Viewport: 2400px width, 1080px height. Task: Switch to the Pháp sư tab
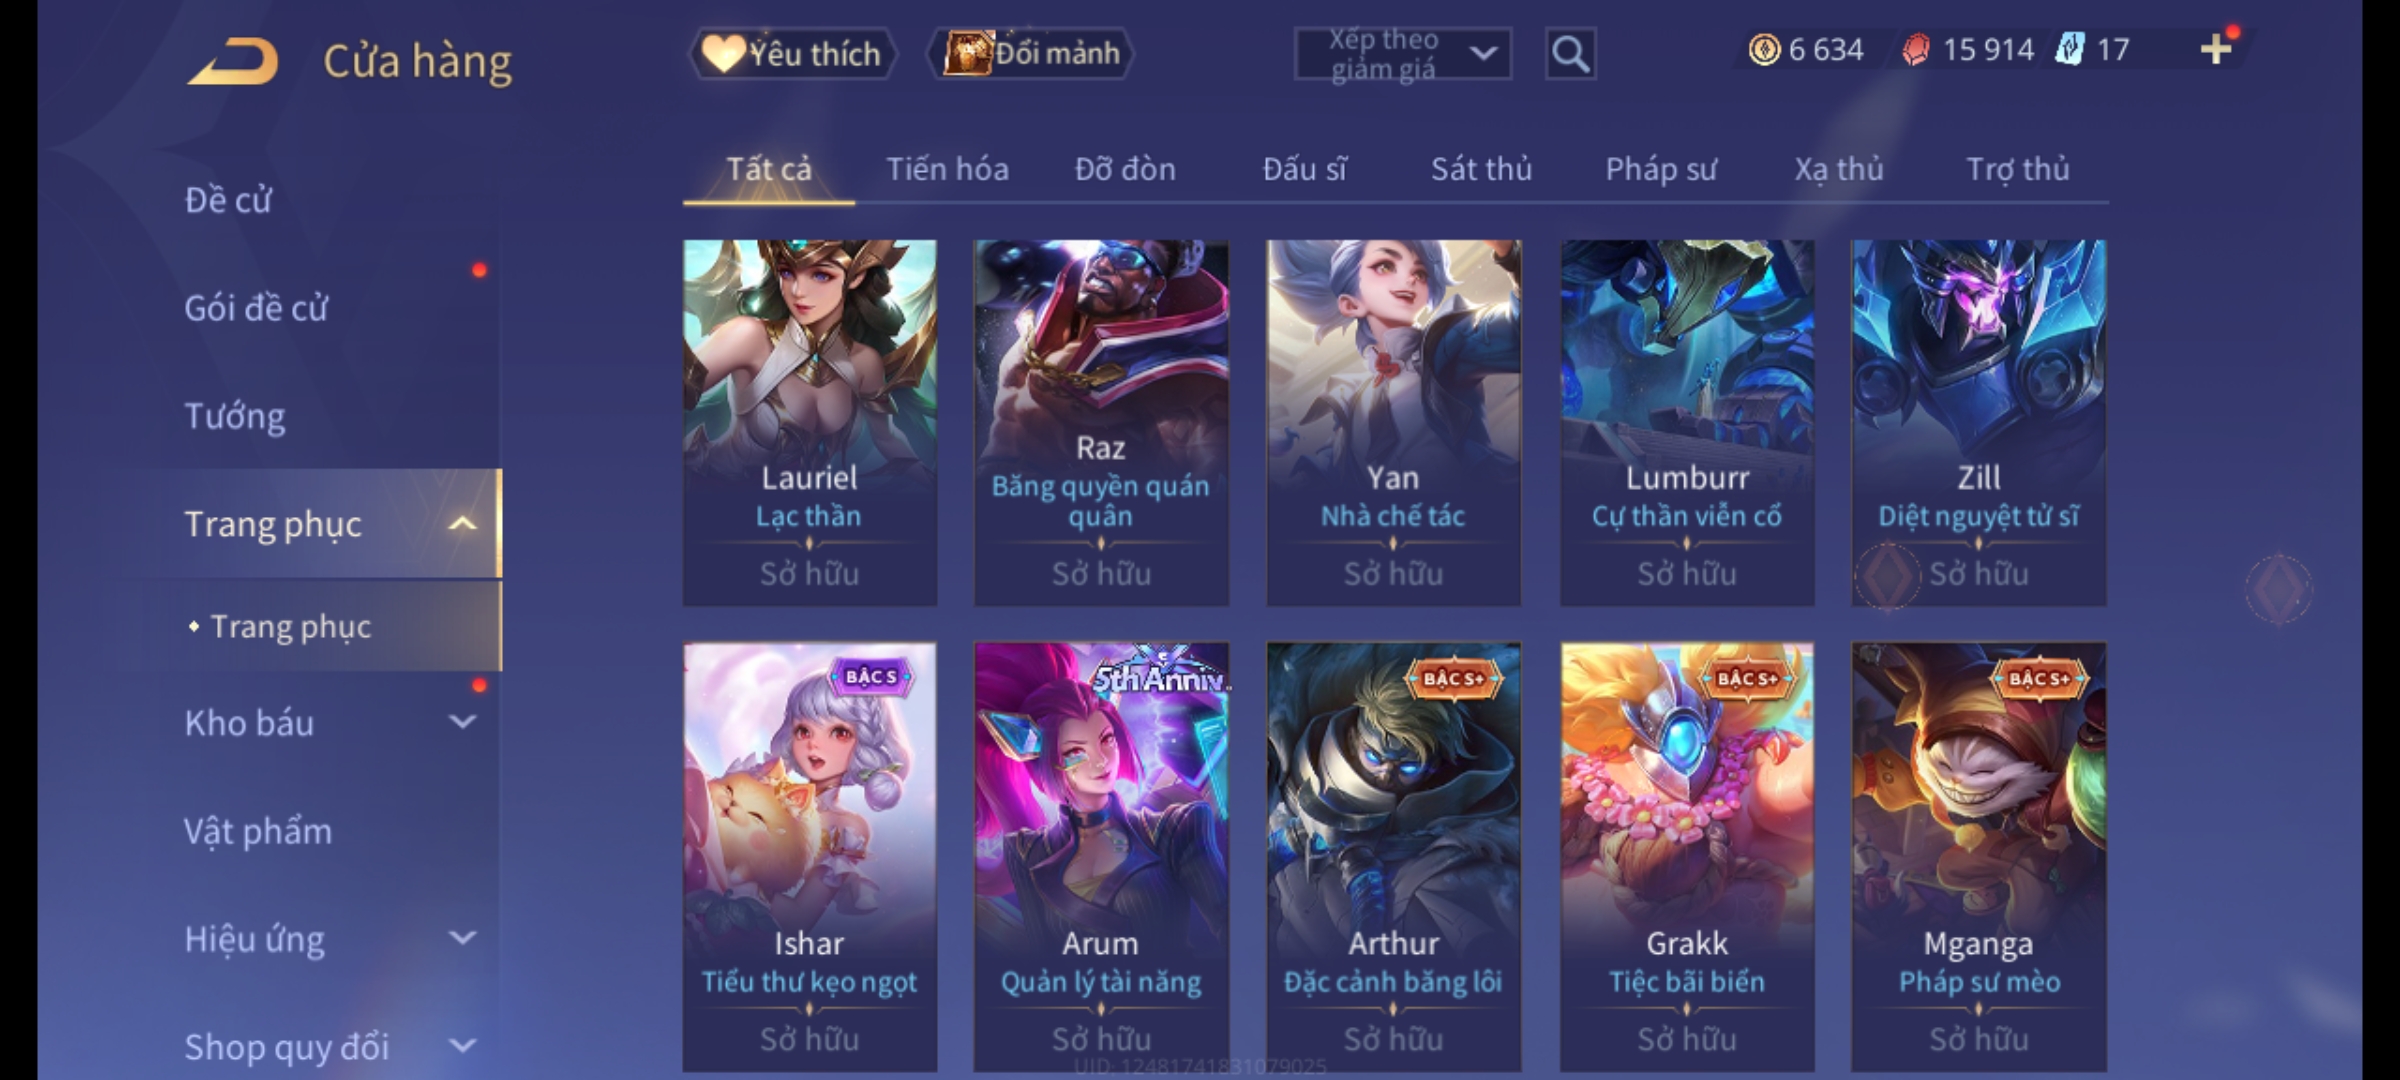(x=1661, y=169)
